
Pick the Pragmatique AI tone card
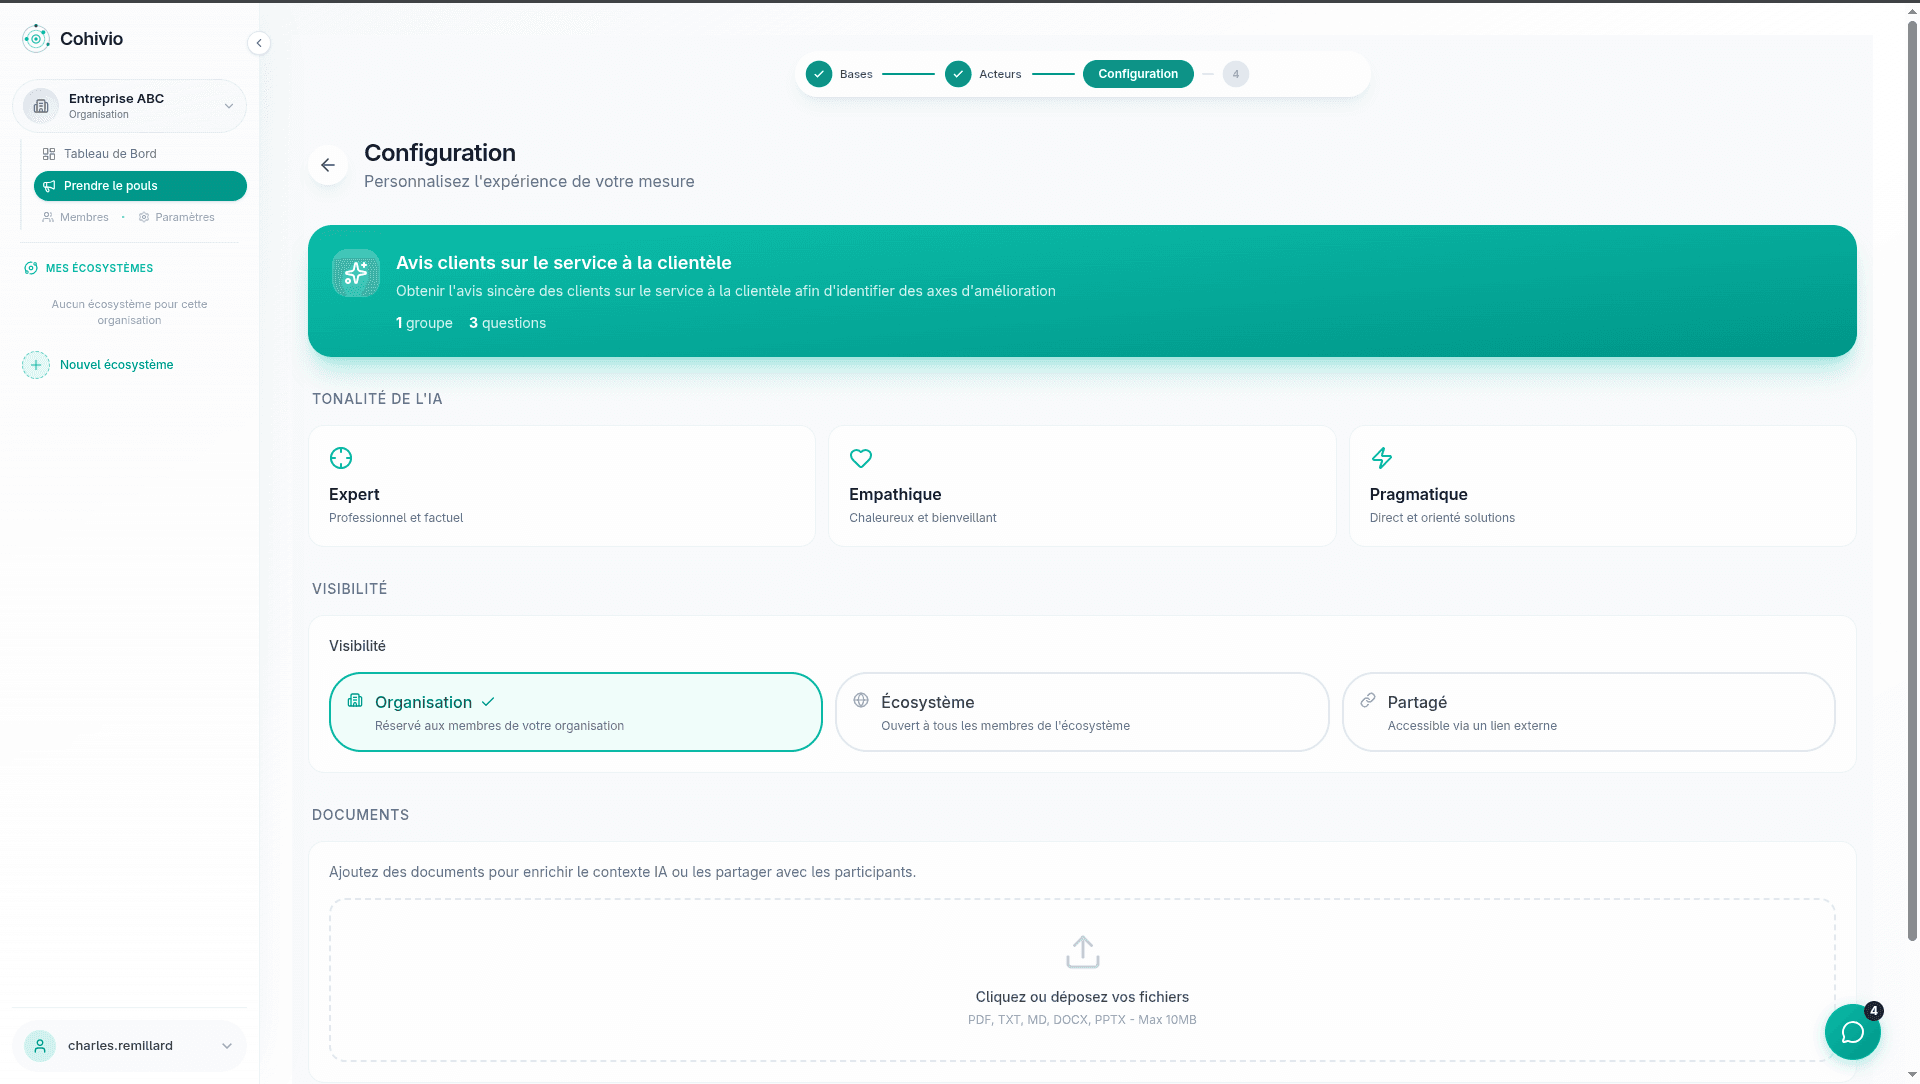coord(1601,486)
